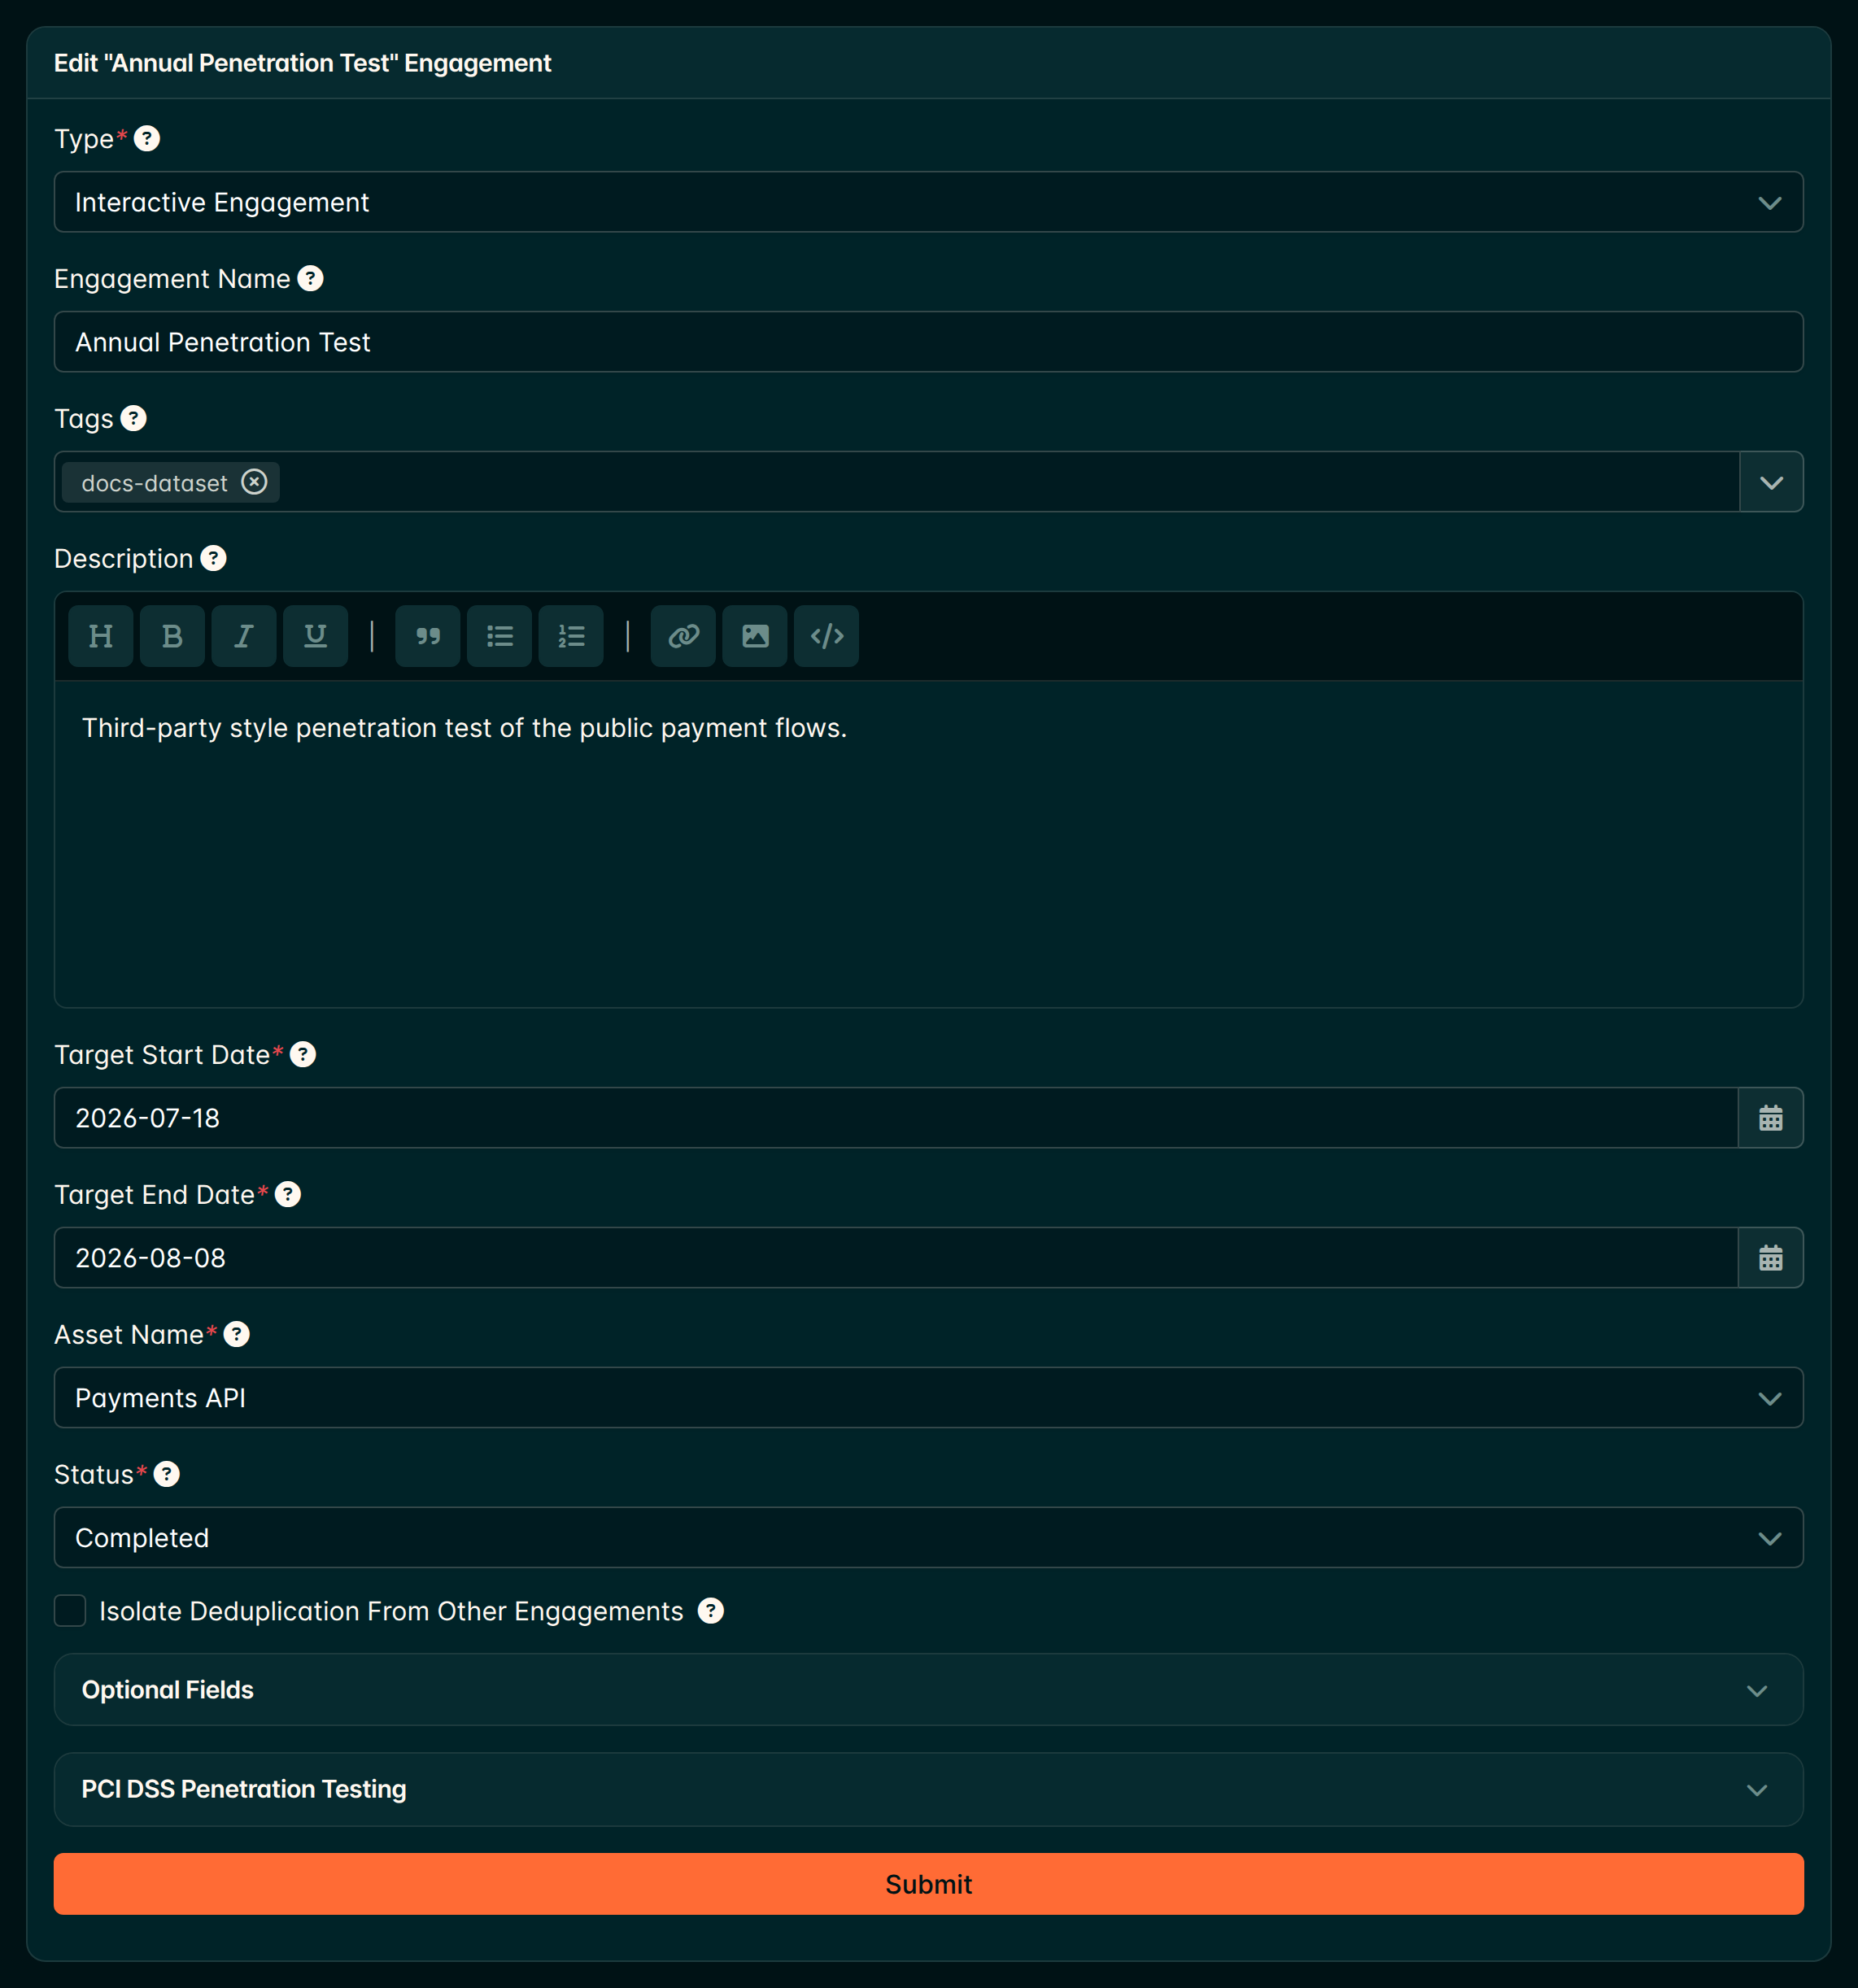Open calendar for Target Start Date
The width and height of the screenshot is (1858, 1988).
1770,1118
